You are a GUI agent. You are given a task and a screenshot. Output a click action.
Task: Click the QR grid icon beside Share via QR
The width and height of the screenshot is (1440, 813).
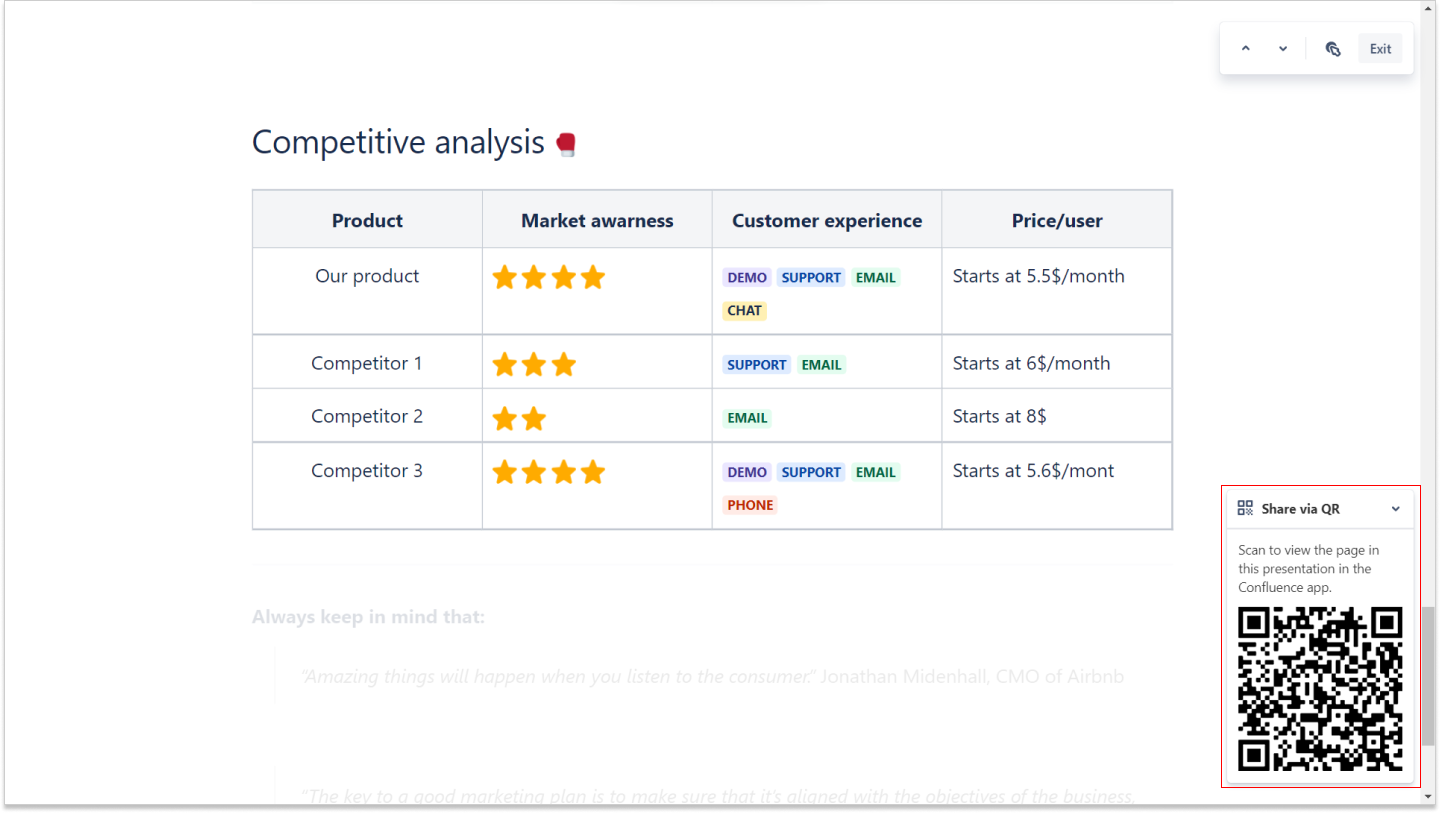(x=1245, y=508)
